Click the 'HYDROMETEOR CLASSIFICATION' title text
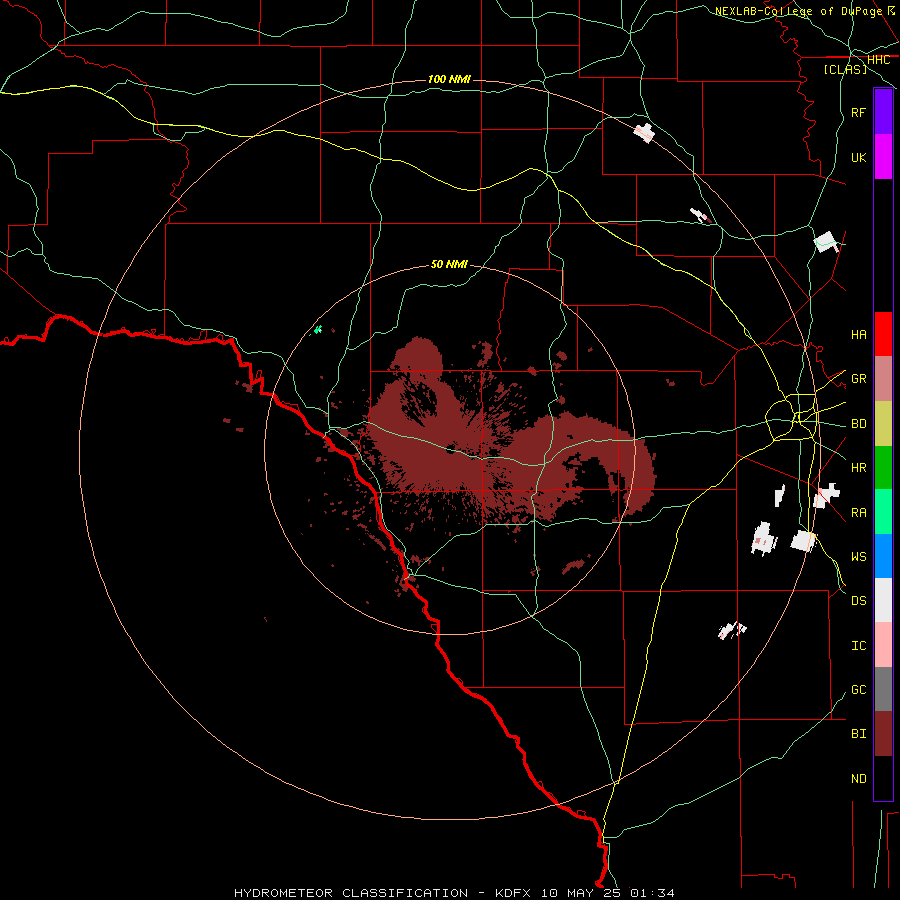900x900 pixels. click(x=351, y=893)
